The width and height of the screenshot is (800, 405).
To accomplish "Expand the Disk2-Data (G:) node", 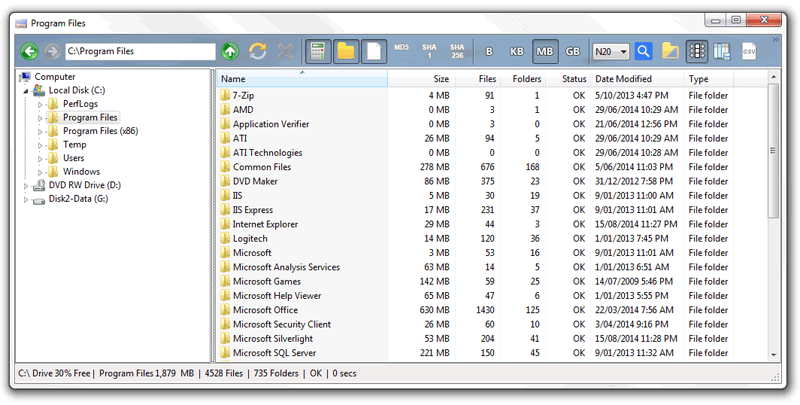I will click(26, 199).
